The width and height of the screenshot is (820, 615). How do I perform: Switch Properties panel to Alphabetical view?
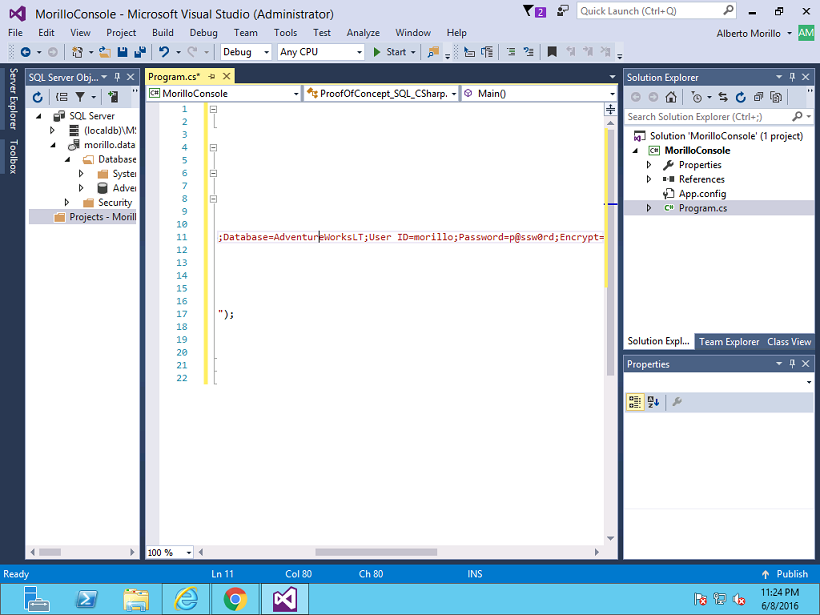coord(653,402)
